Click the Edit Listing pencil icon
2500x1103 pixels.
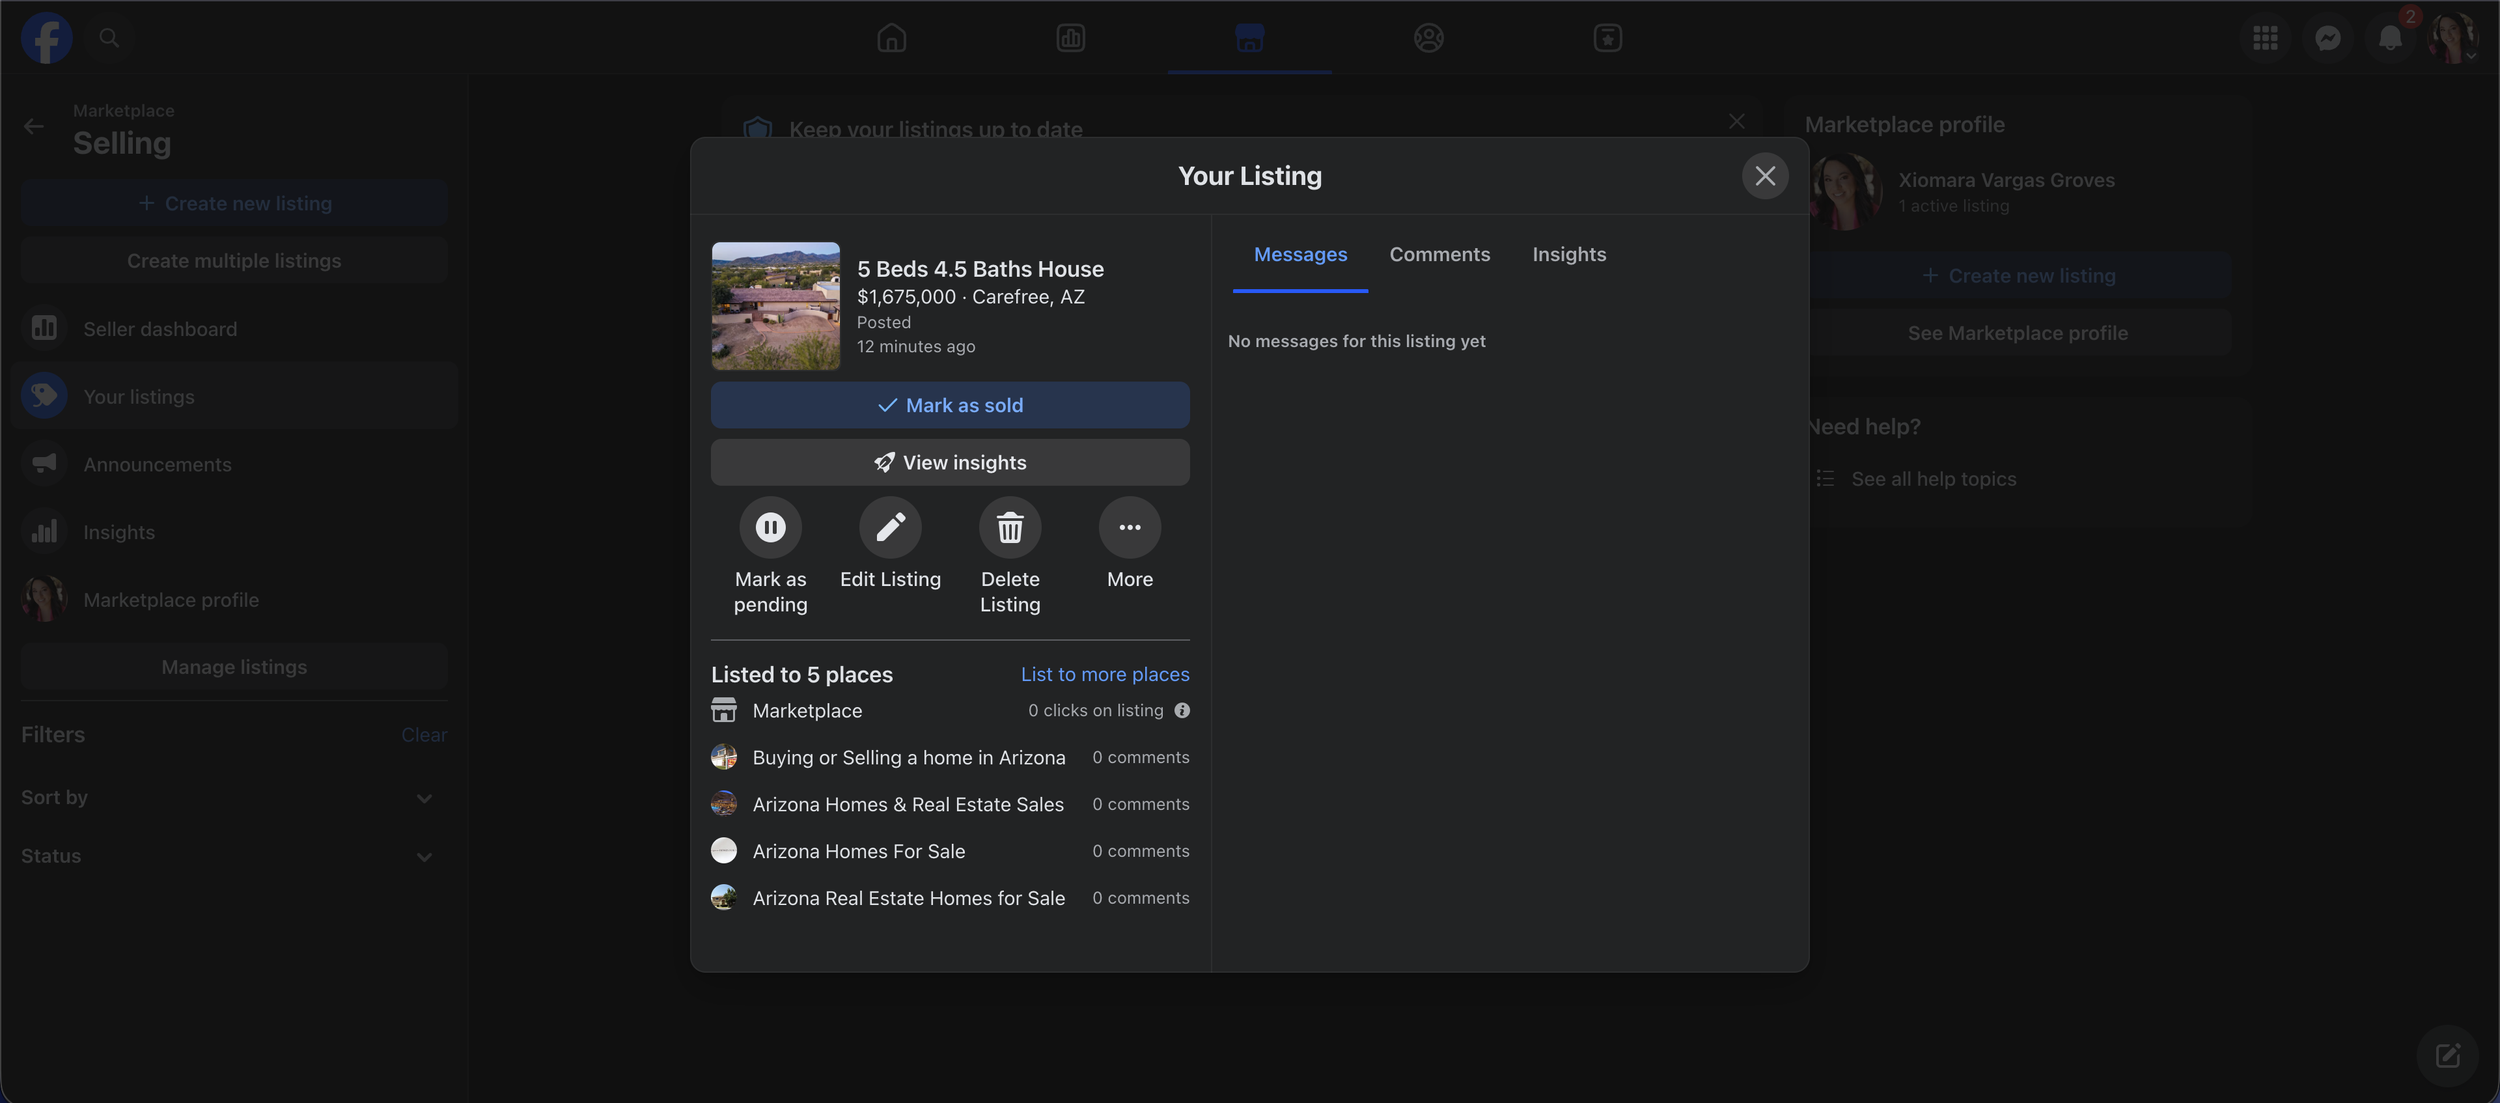coord(890,527)
